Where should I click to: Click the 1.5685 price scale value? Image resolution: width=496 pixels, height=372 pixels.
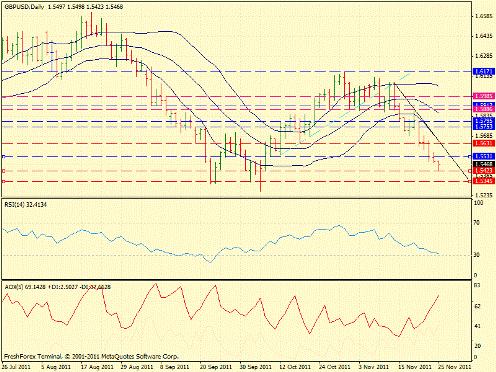click(x=484, y=136)
